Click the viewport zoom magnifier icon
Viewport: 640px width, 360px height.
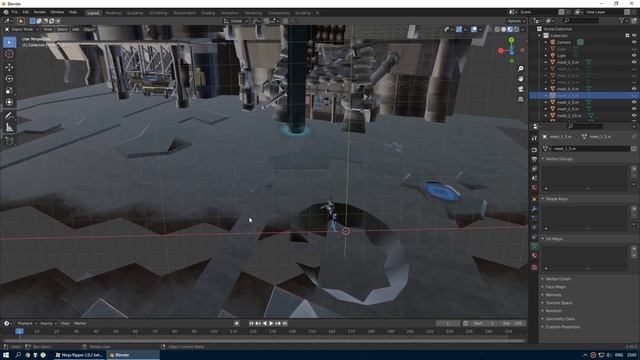coord(520,69)
